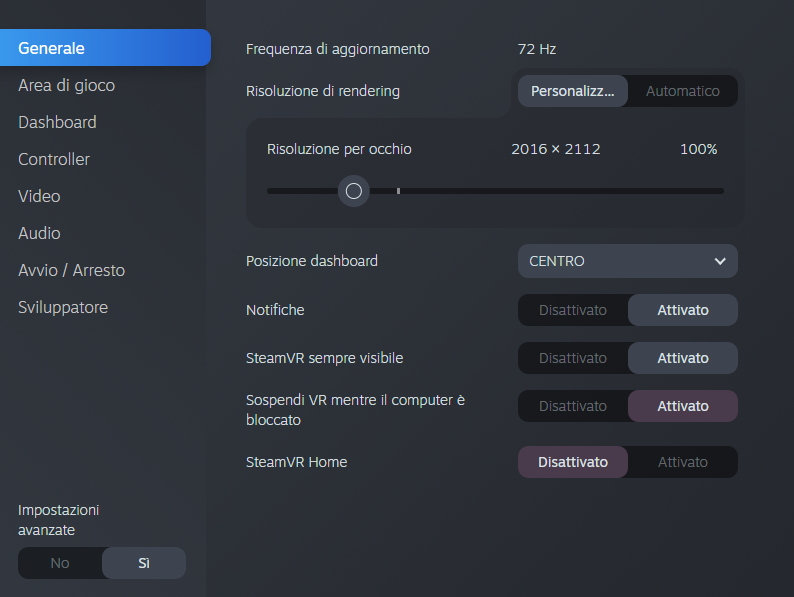
Task: Set Impostazioni avanzate to No
Action: click(60, 563)
